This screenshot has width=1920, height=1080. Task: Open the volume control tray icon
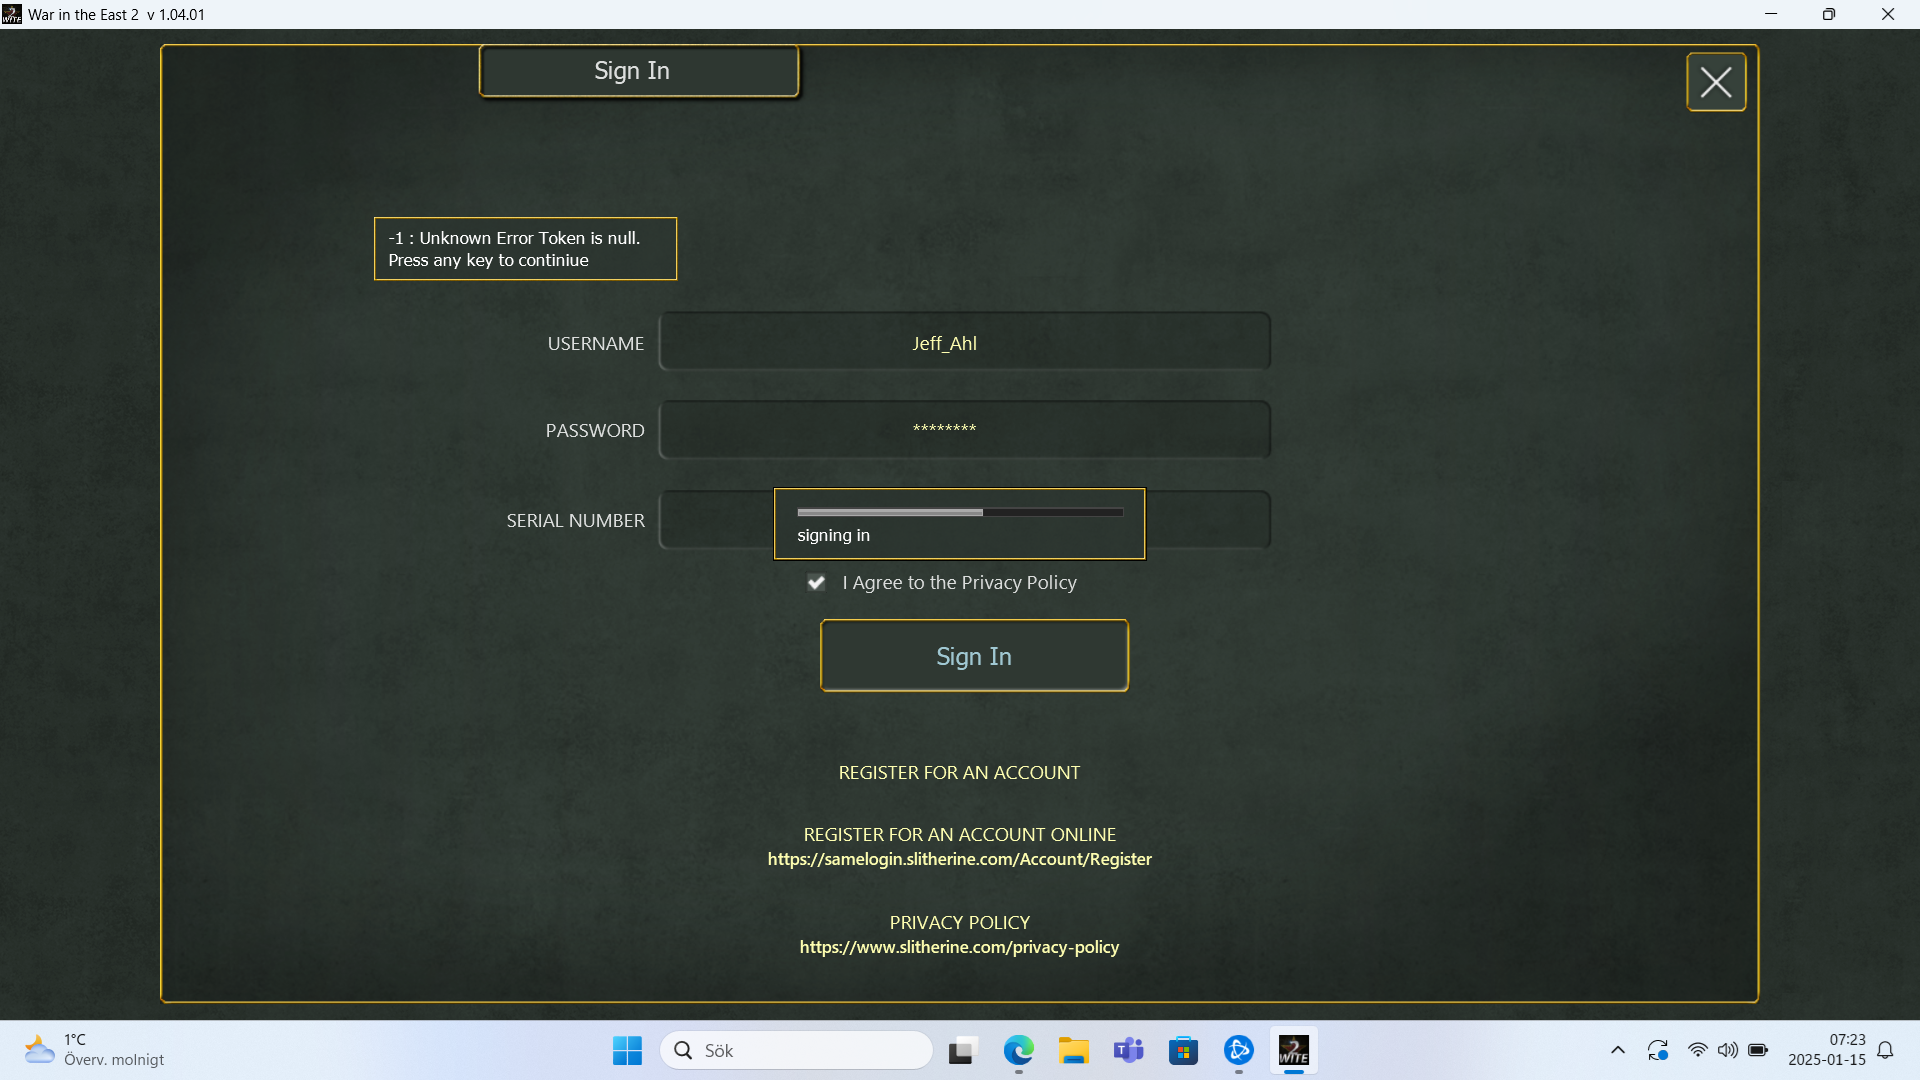pos(1728,1050)
